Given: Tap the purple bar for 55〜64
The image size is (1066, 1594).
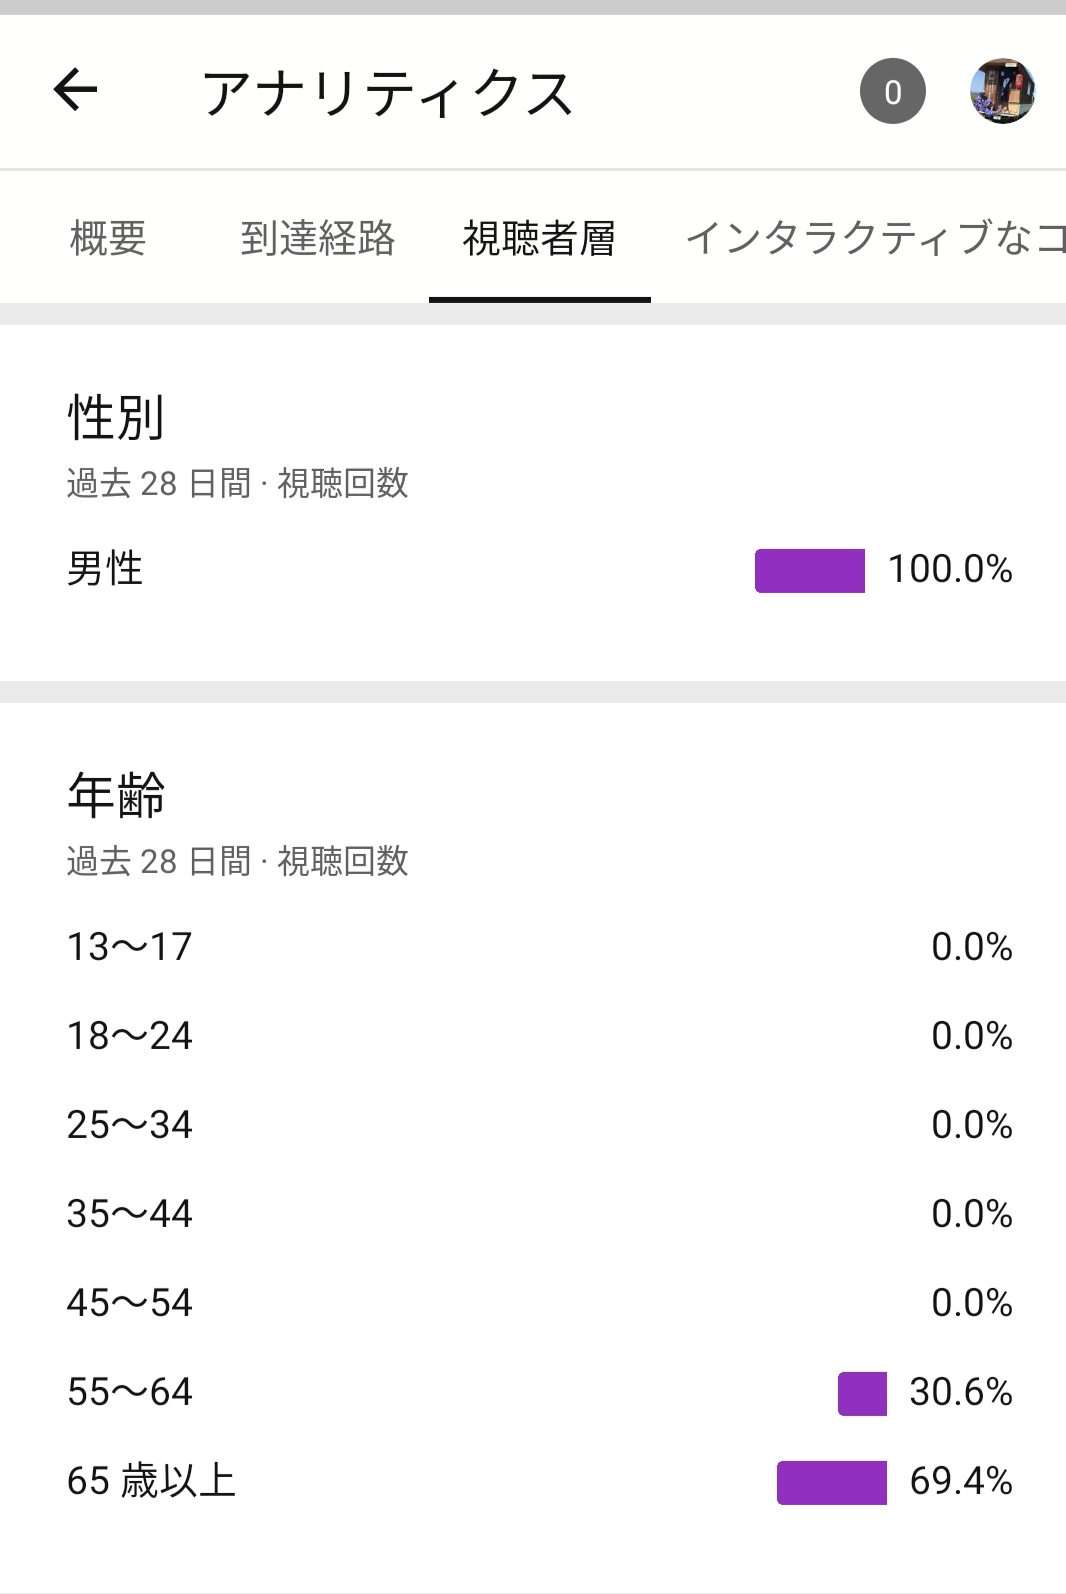Looking at the screenshot, I should 862,1394.
